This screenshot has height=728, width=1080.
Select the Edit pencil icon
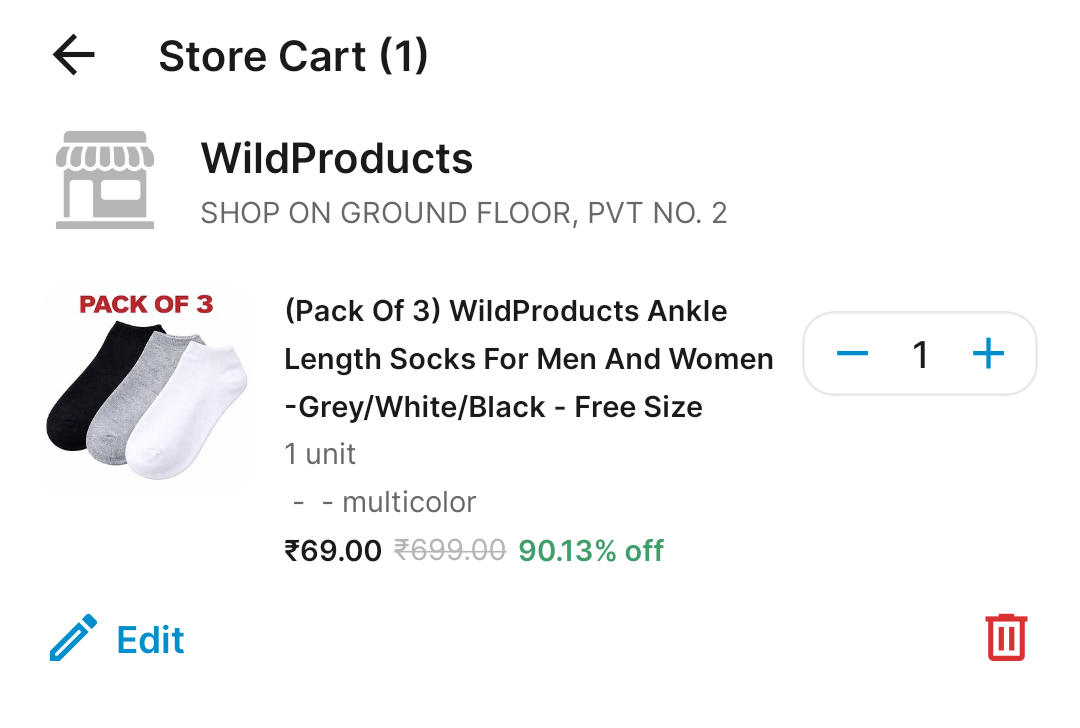(x=71, y=637)
